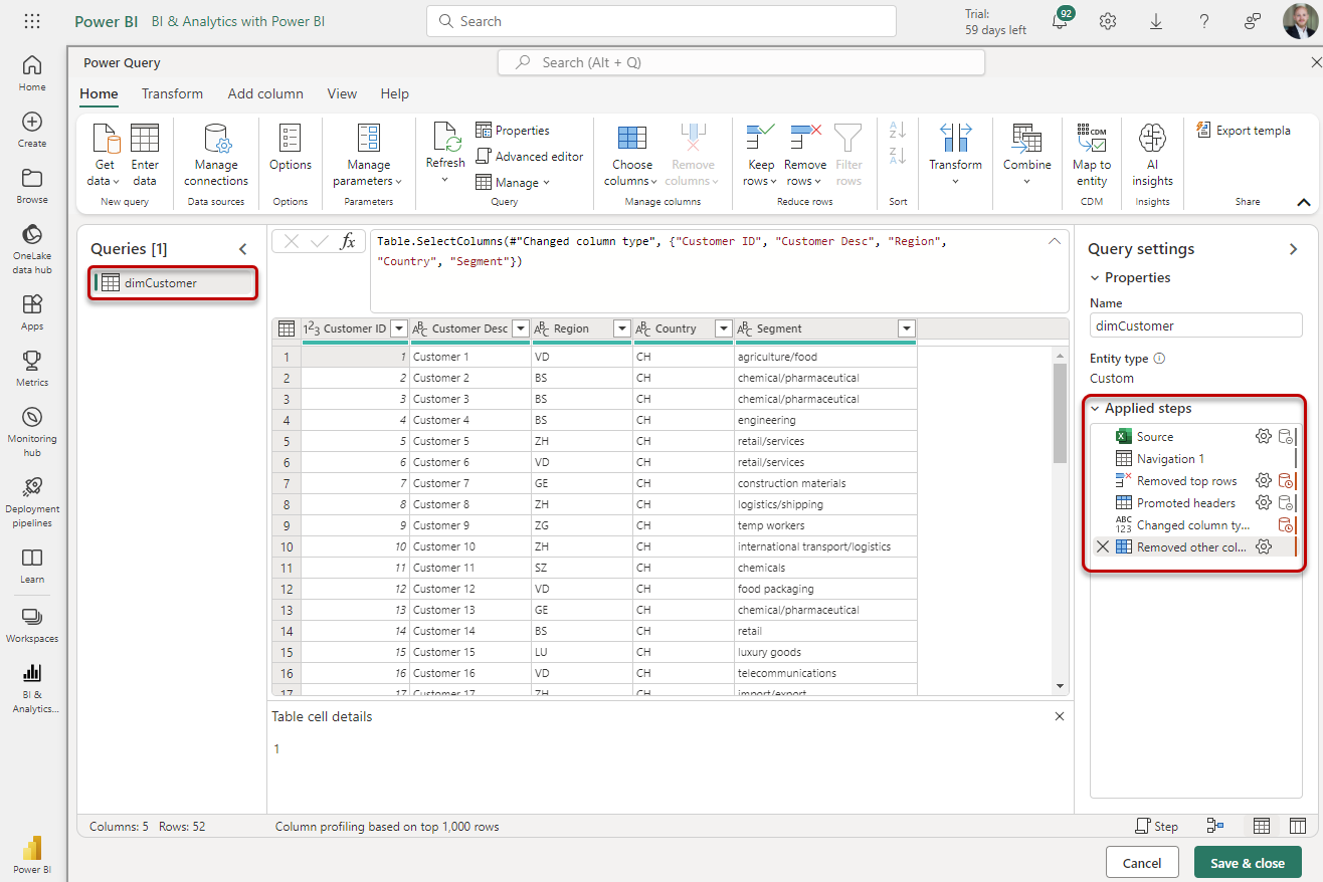Viewport: 1323px width, 882px height.
Task: Toggle the diagram view in status bar
Action: pyautogui.click(x=1215, y=826)
